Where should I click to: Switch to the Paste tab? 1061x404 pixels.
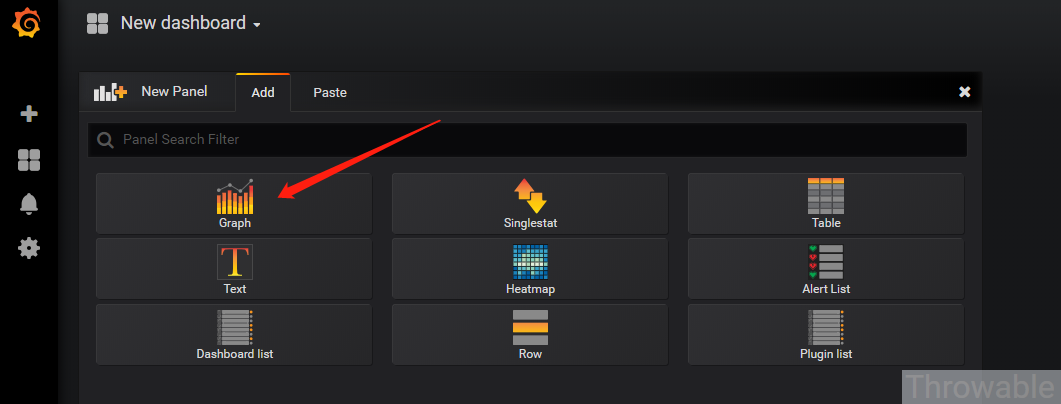(x=330, y=93)
